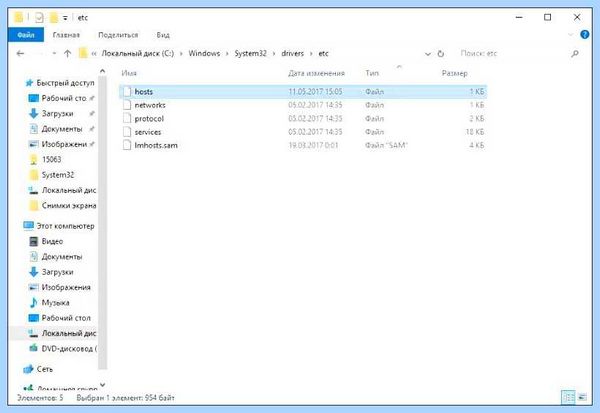This screenshot has width=600, height=413.
Task: Switch to the Вид ribbon tab
Action: (163, 35)
